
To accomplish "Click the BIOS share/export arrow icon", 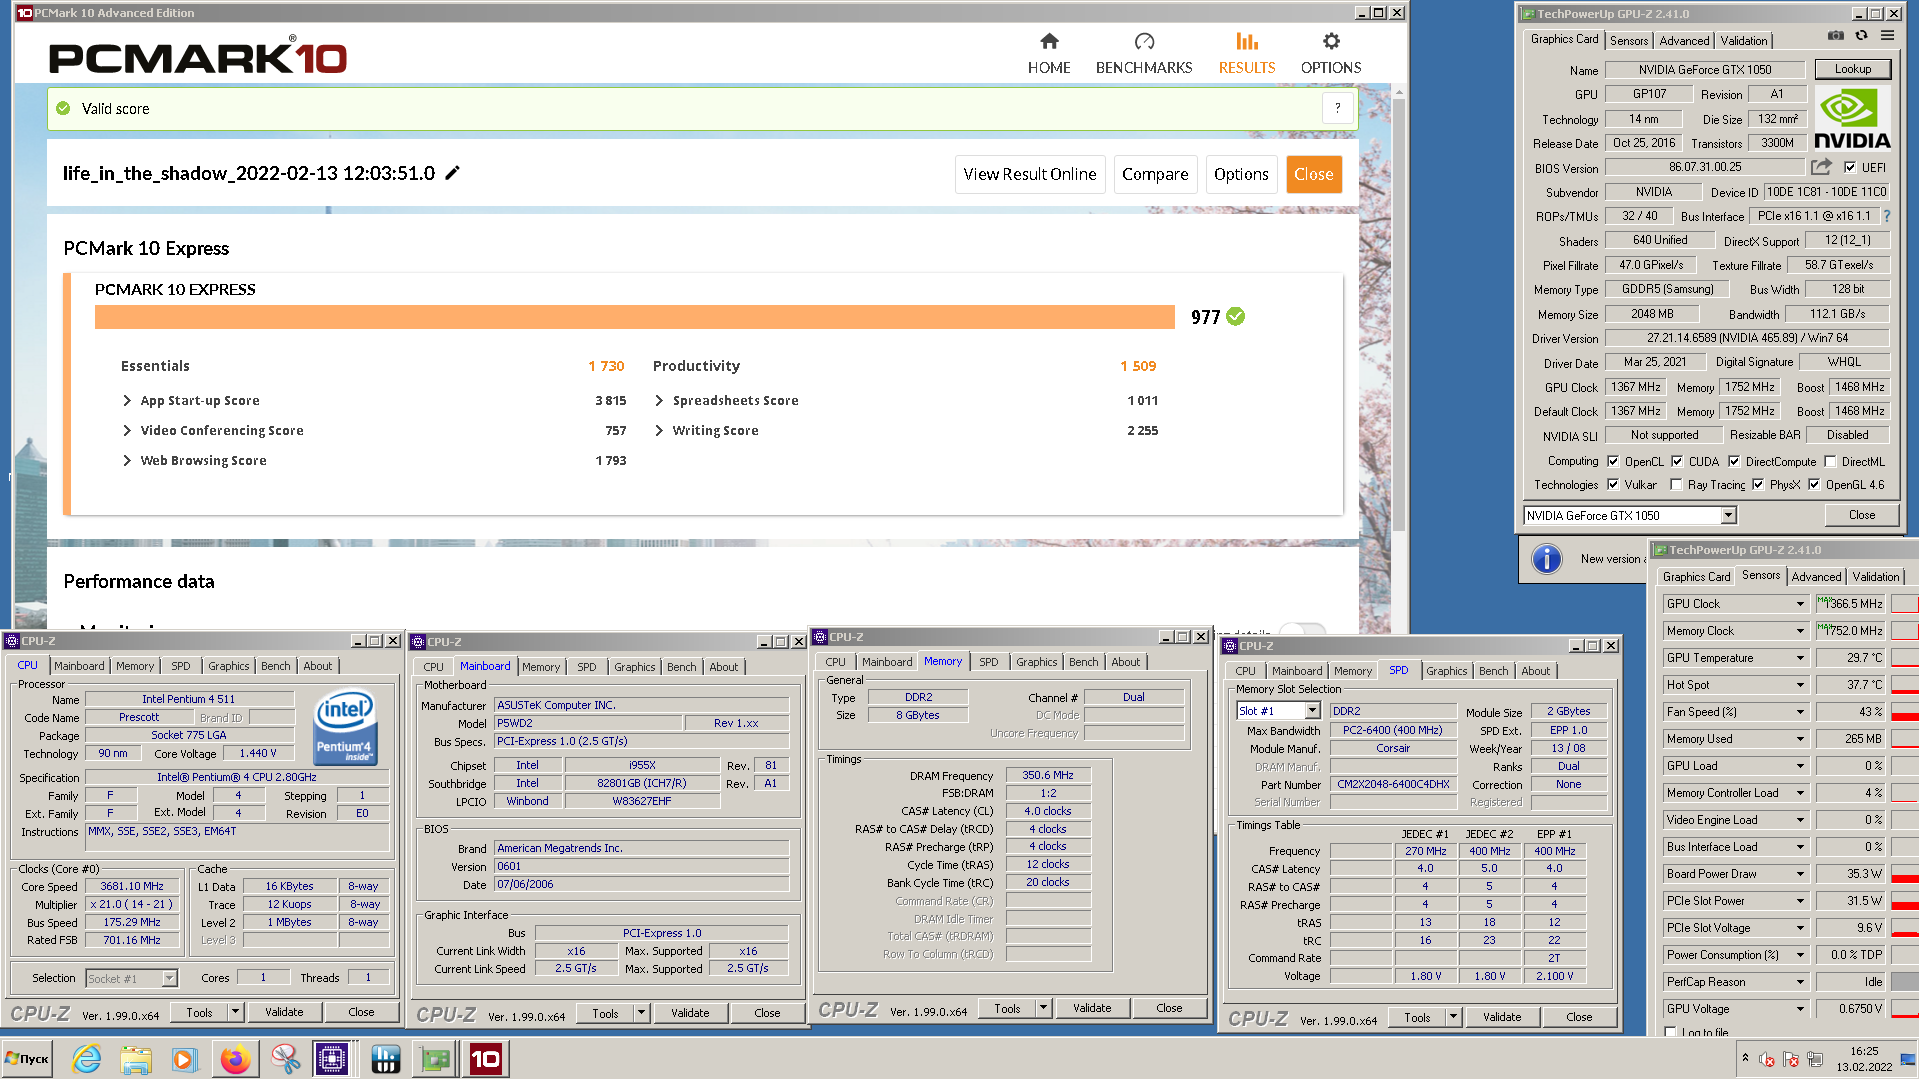I will pos(1822,167).
